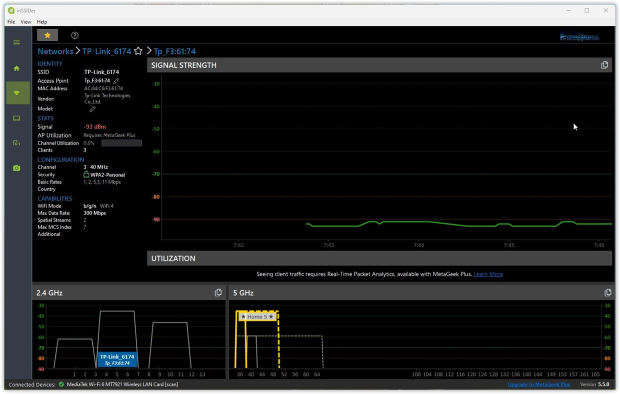Click the WPA2-Personal security value
Image resolution: width=620 pixels, height=394 pixels.
(x=108, y=175)
